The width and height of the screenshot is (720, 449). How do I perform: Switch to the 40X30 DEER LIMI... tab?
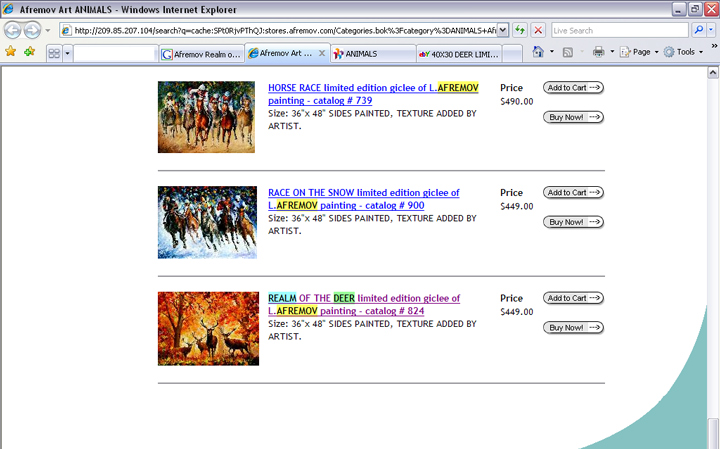point(459,54)
